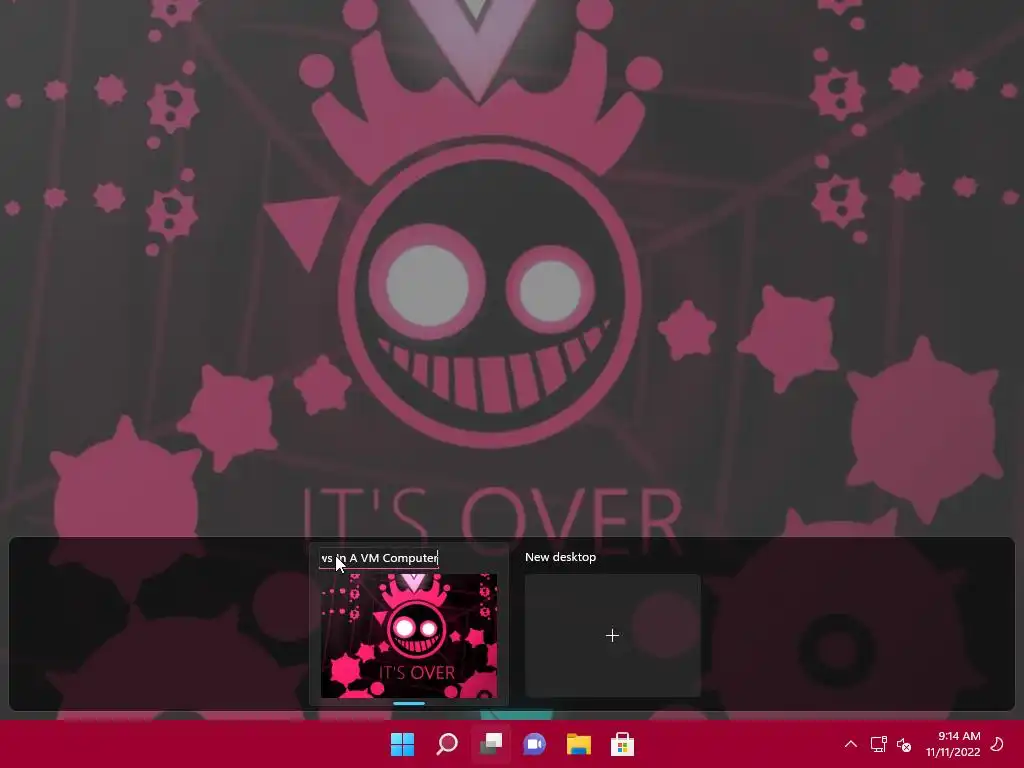This screenshot has height=768, width=1024.
Task: Open File Explorer from taskbar
Action: pos(579,744)
